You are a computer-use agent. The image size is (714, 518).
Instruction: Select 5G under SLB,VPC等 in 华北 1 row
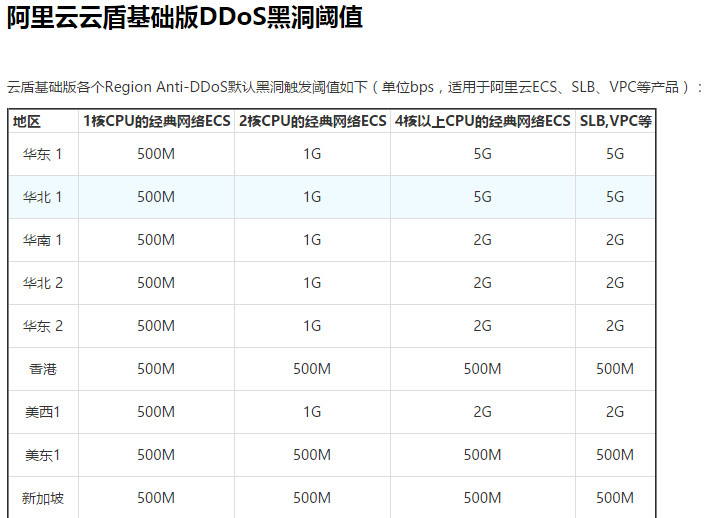point(615,197)
